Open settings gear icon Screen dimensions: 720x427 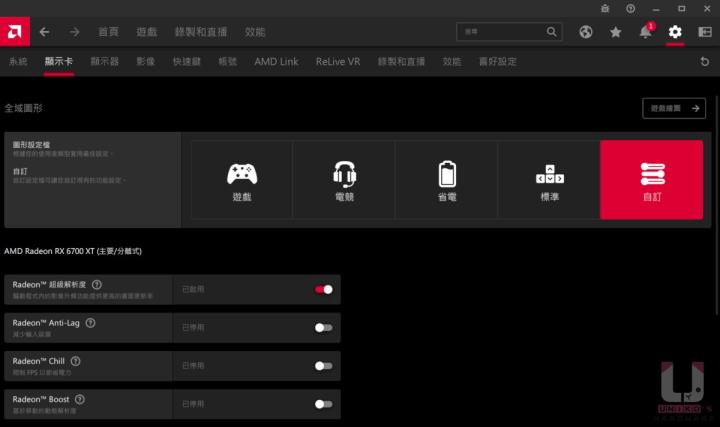coord(675,32)
